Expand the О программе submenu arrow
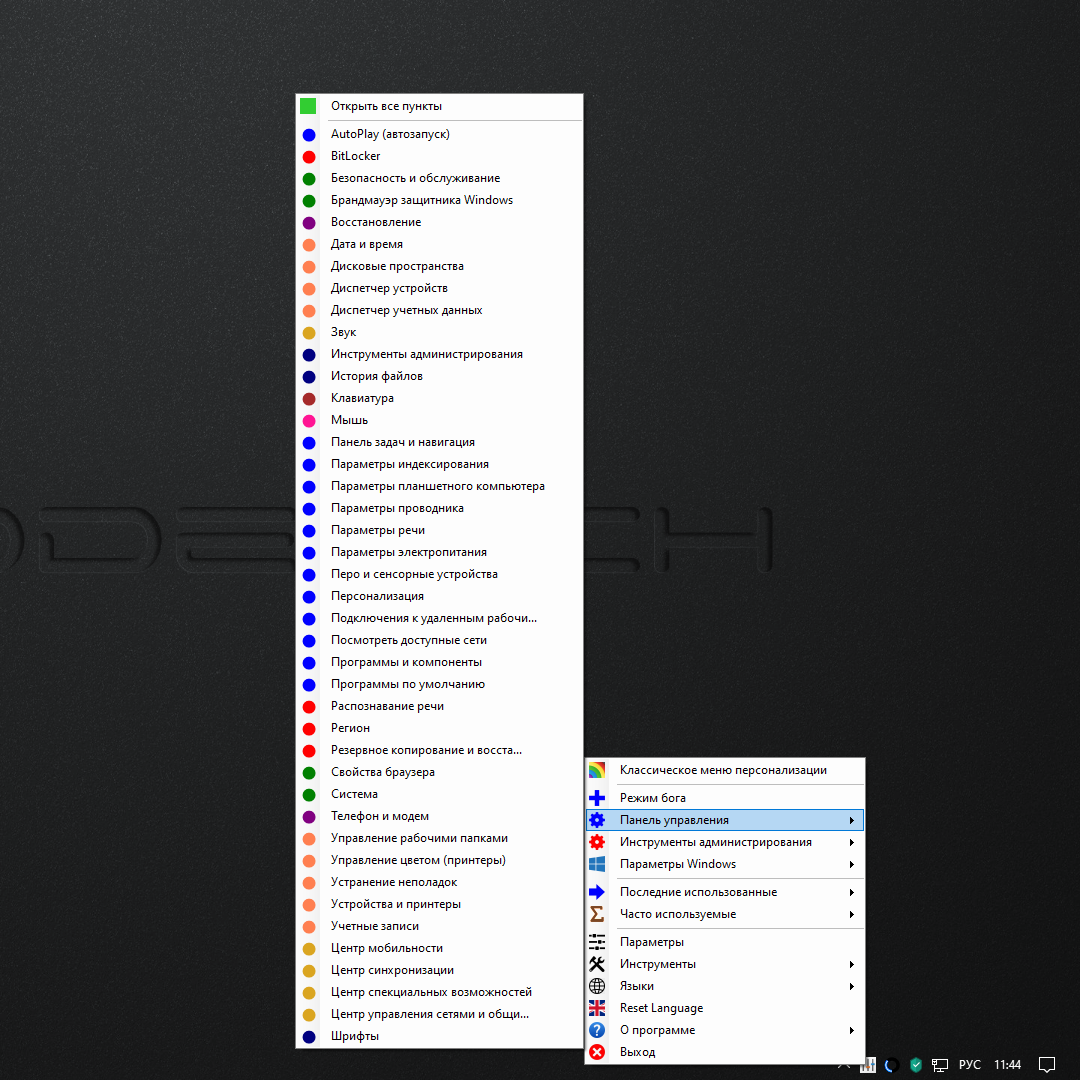The width and height of the screenshot is (1080, 1080). coord(852,1030)
